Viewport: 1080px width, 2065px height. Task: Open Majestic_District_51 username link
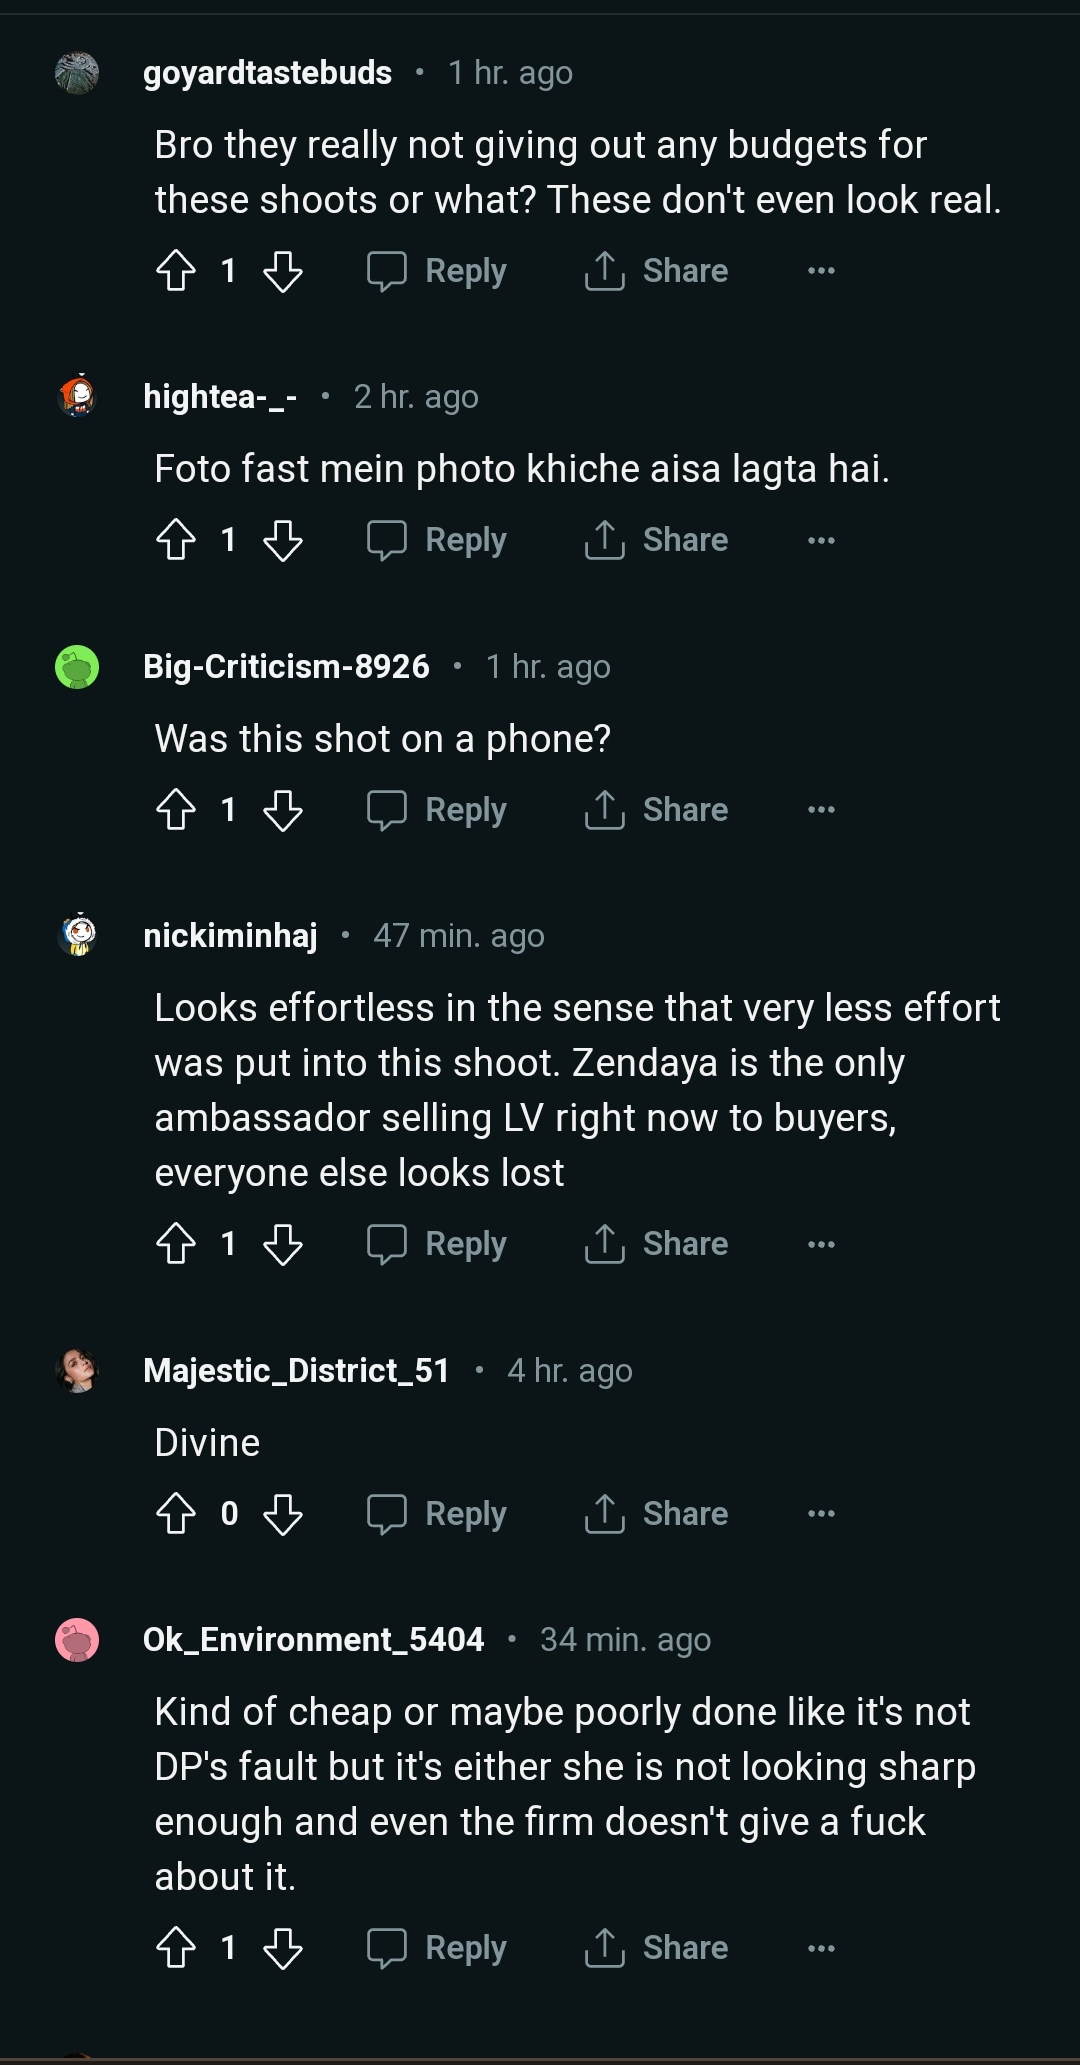pyautogui.click(x=296, y=1370)
